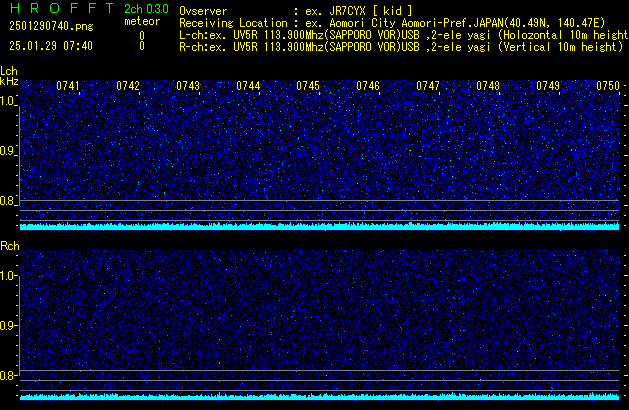This screenshot has width=629, height=410.
Task: Click the Lch 1.0 kHz axis label
Action: 7,101
